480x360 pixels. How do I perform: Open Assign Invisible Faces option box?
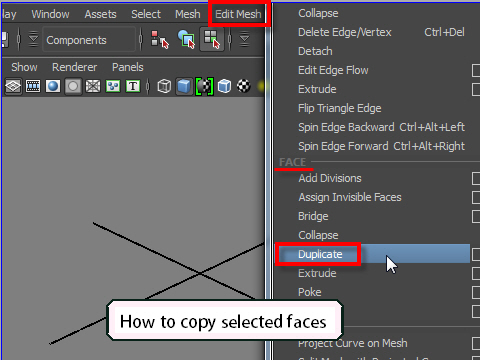pyautogui.click(x=476, y=197)
